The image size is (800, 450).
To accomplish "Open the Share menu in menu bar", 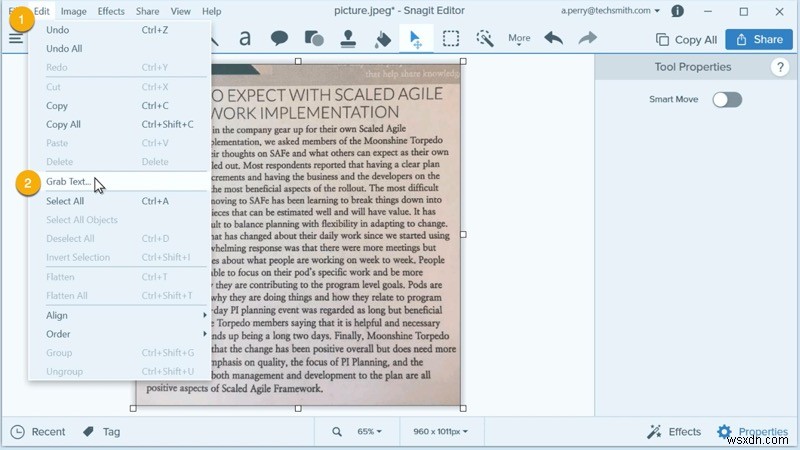I will tap(147, 11).
